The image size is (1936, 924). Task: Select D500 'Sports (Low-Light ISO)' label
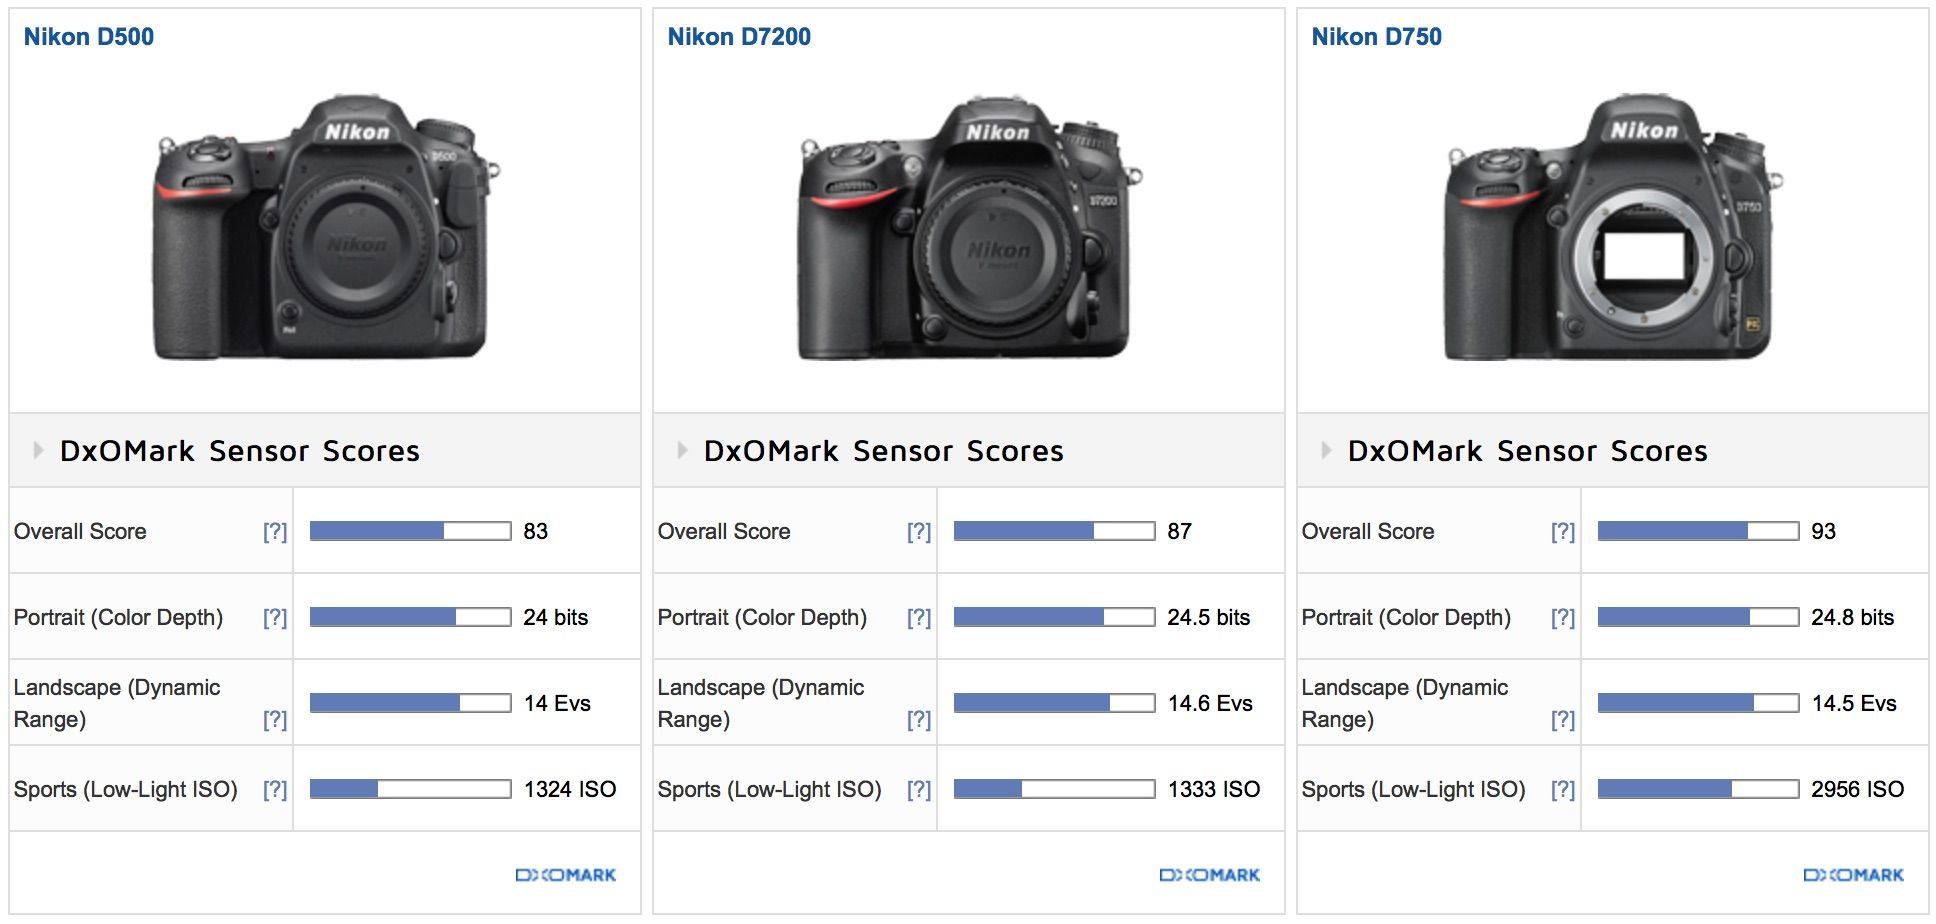coord(126,790)
